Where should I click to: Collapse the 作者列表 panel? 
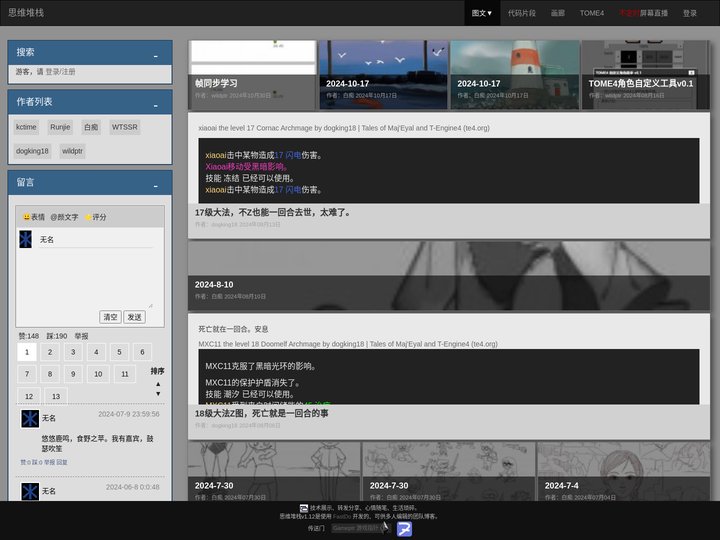pos(156,105)
